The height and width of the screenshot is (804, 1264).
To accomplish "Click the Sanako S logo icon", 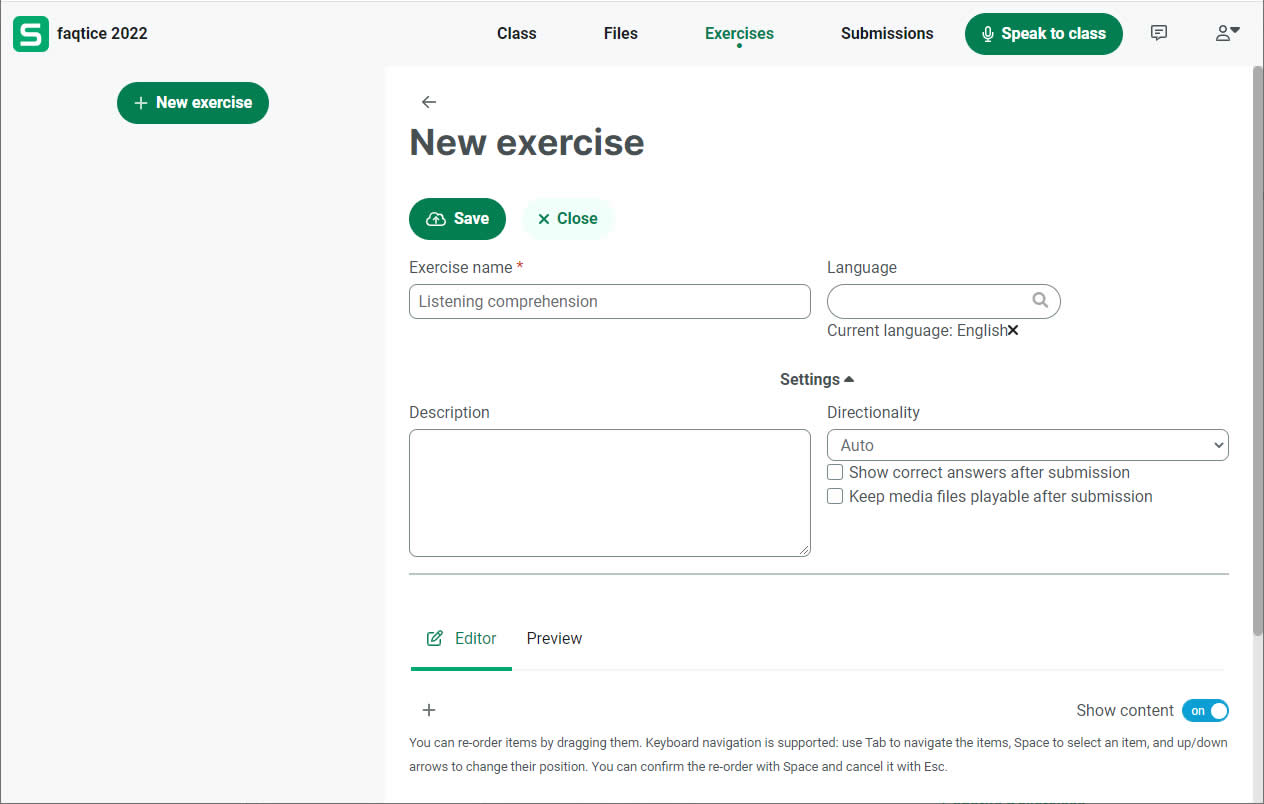I will (x=31, y=34).
